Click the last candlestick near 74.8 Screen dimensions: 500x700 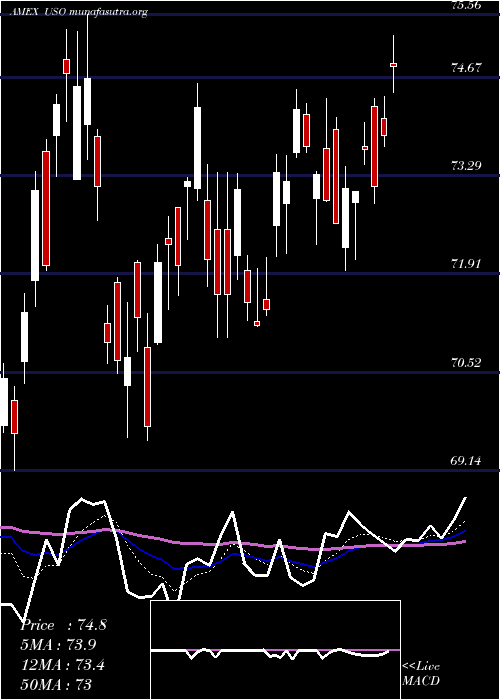393,65
